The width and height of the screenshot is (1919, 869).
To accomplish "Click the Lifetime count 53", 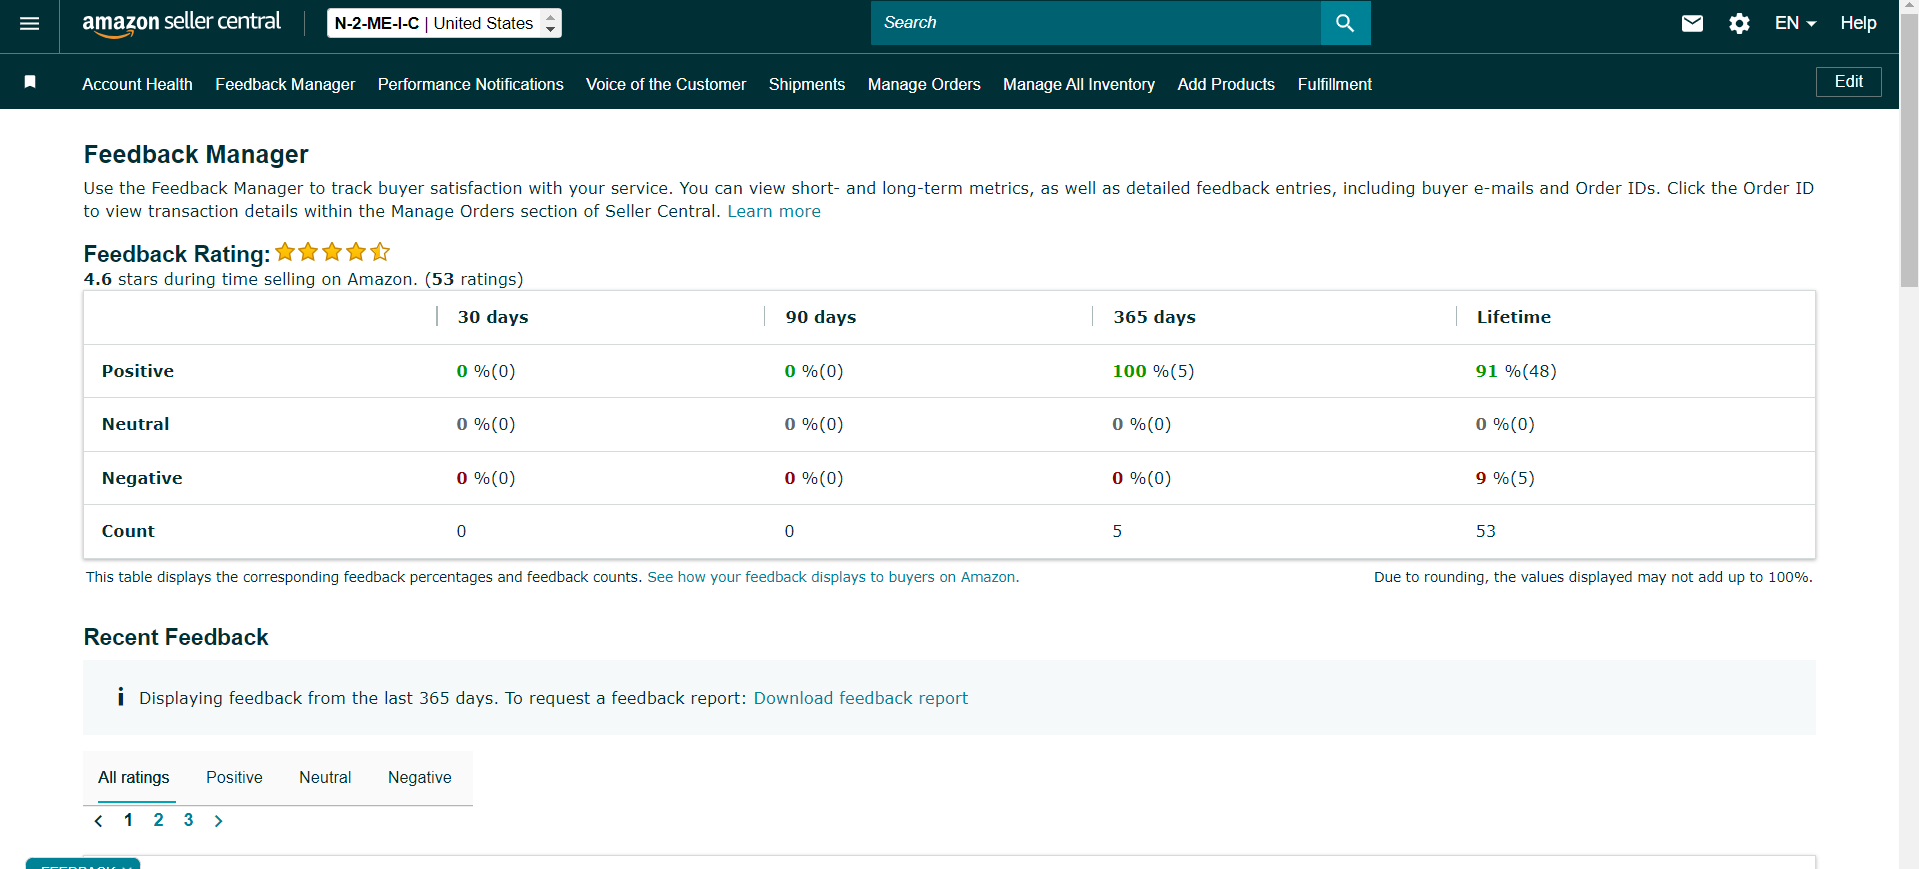I will coord(1486,531).
